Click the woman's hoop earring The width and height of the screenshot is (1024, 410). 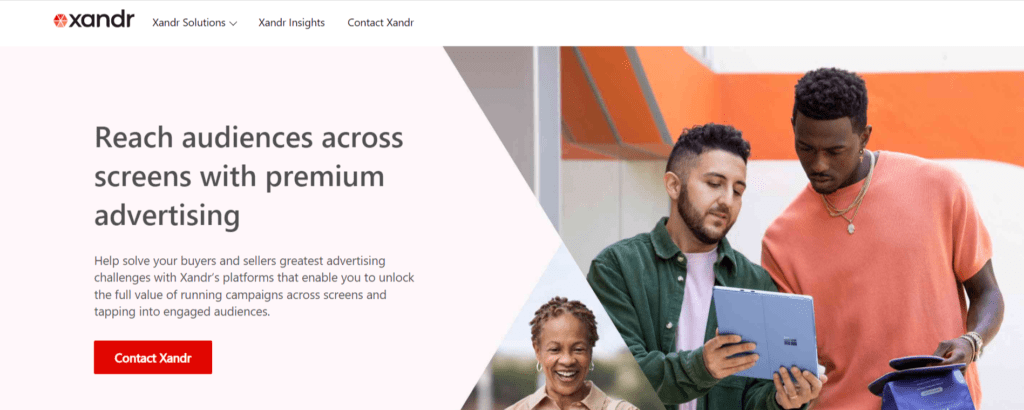click(539, 367)
